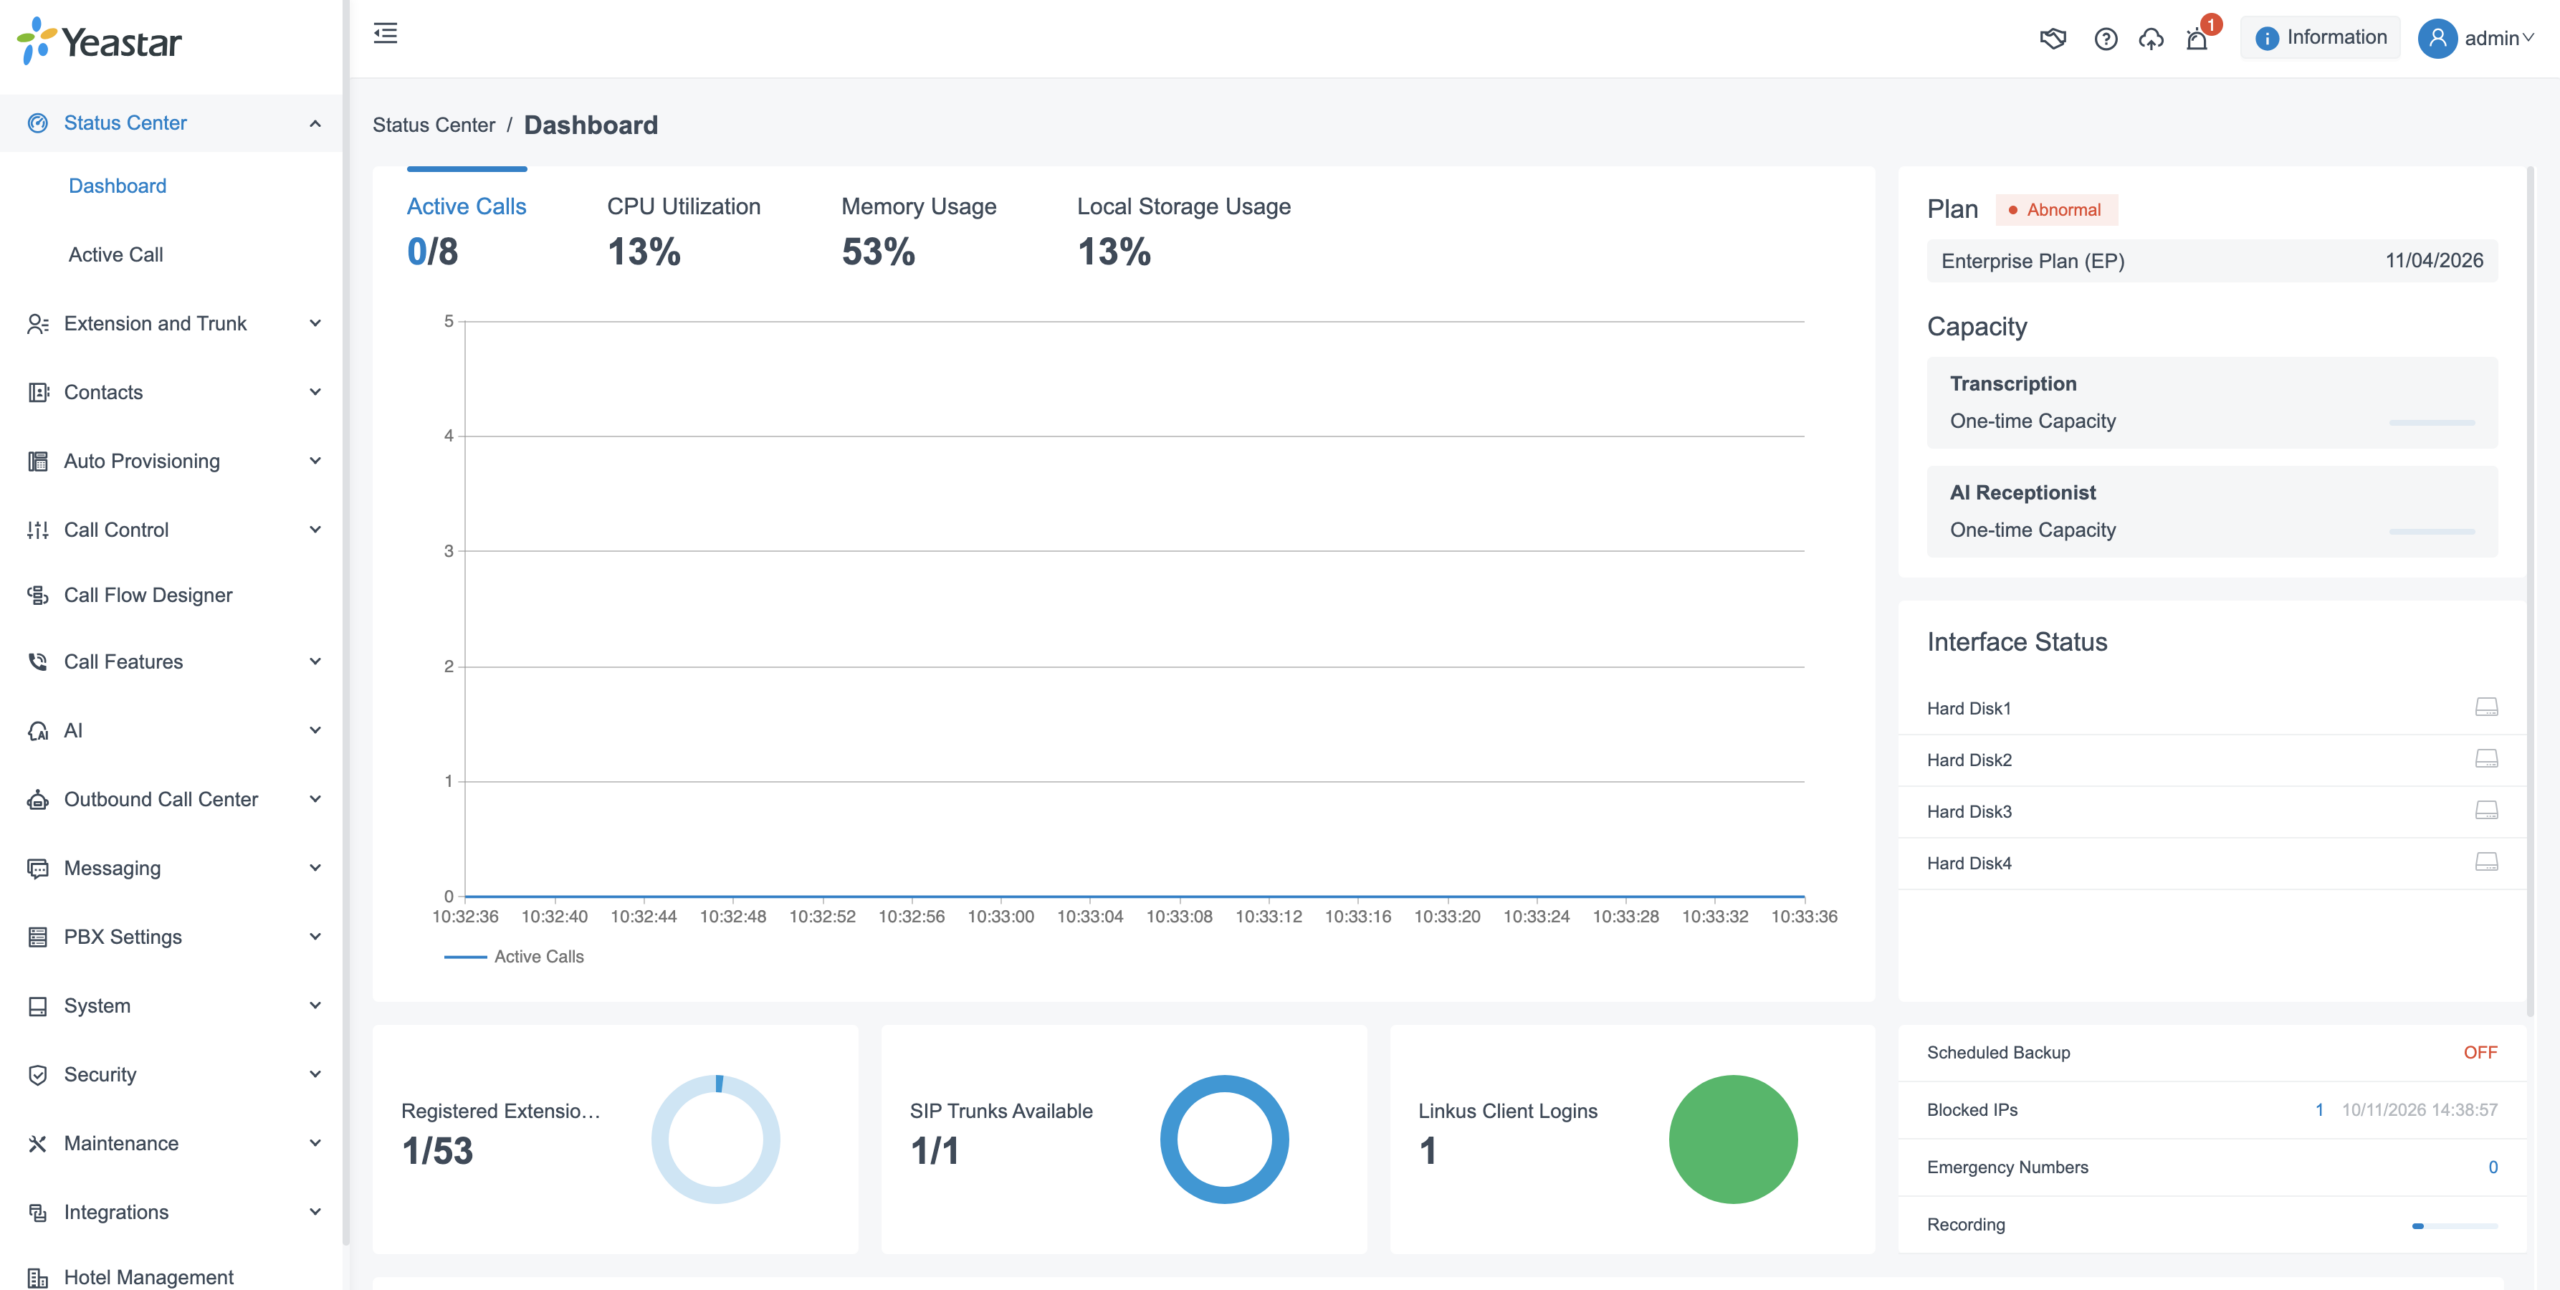Click the Linkus Client Logins green circle
The image size is (2560, 1290).
tap(1733, 1139)
